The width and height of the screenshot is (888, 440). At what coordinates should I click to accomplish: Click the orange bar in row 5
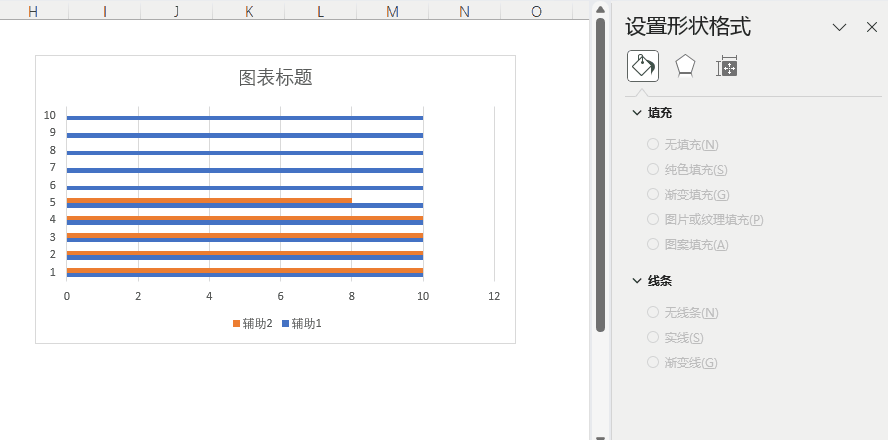209,200
